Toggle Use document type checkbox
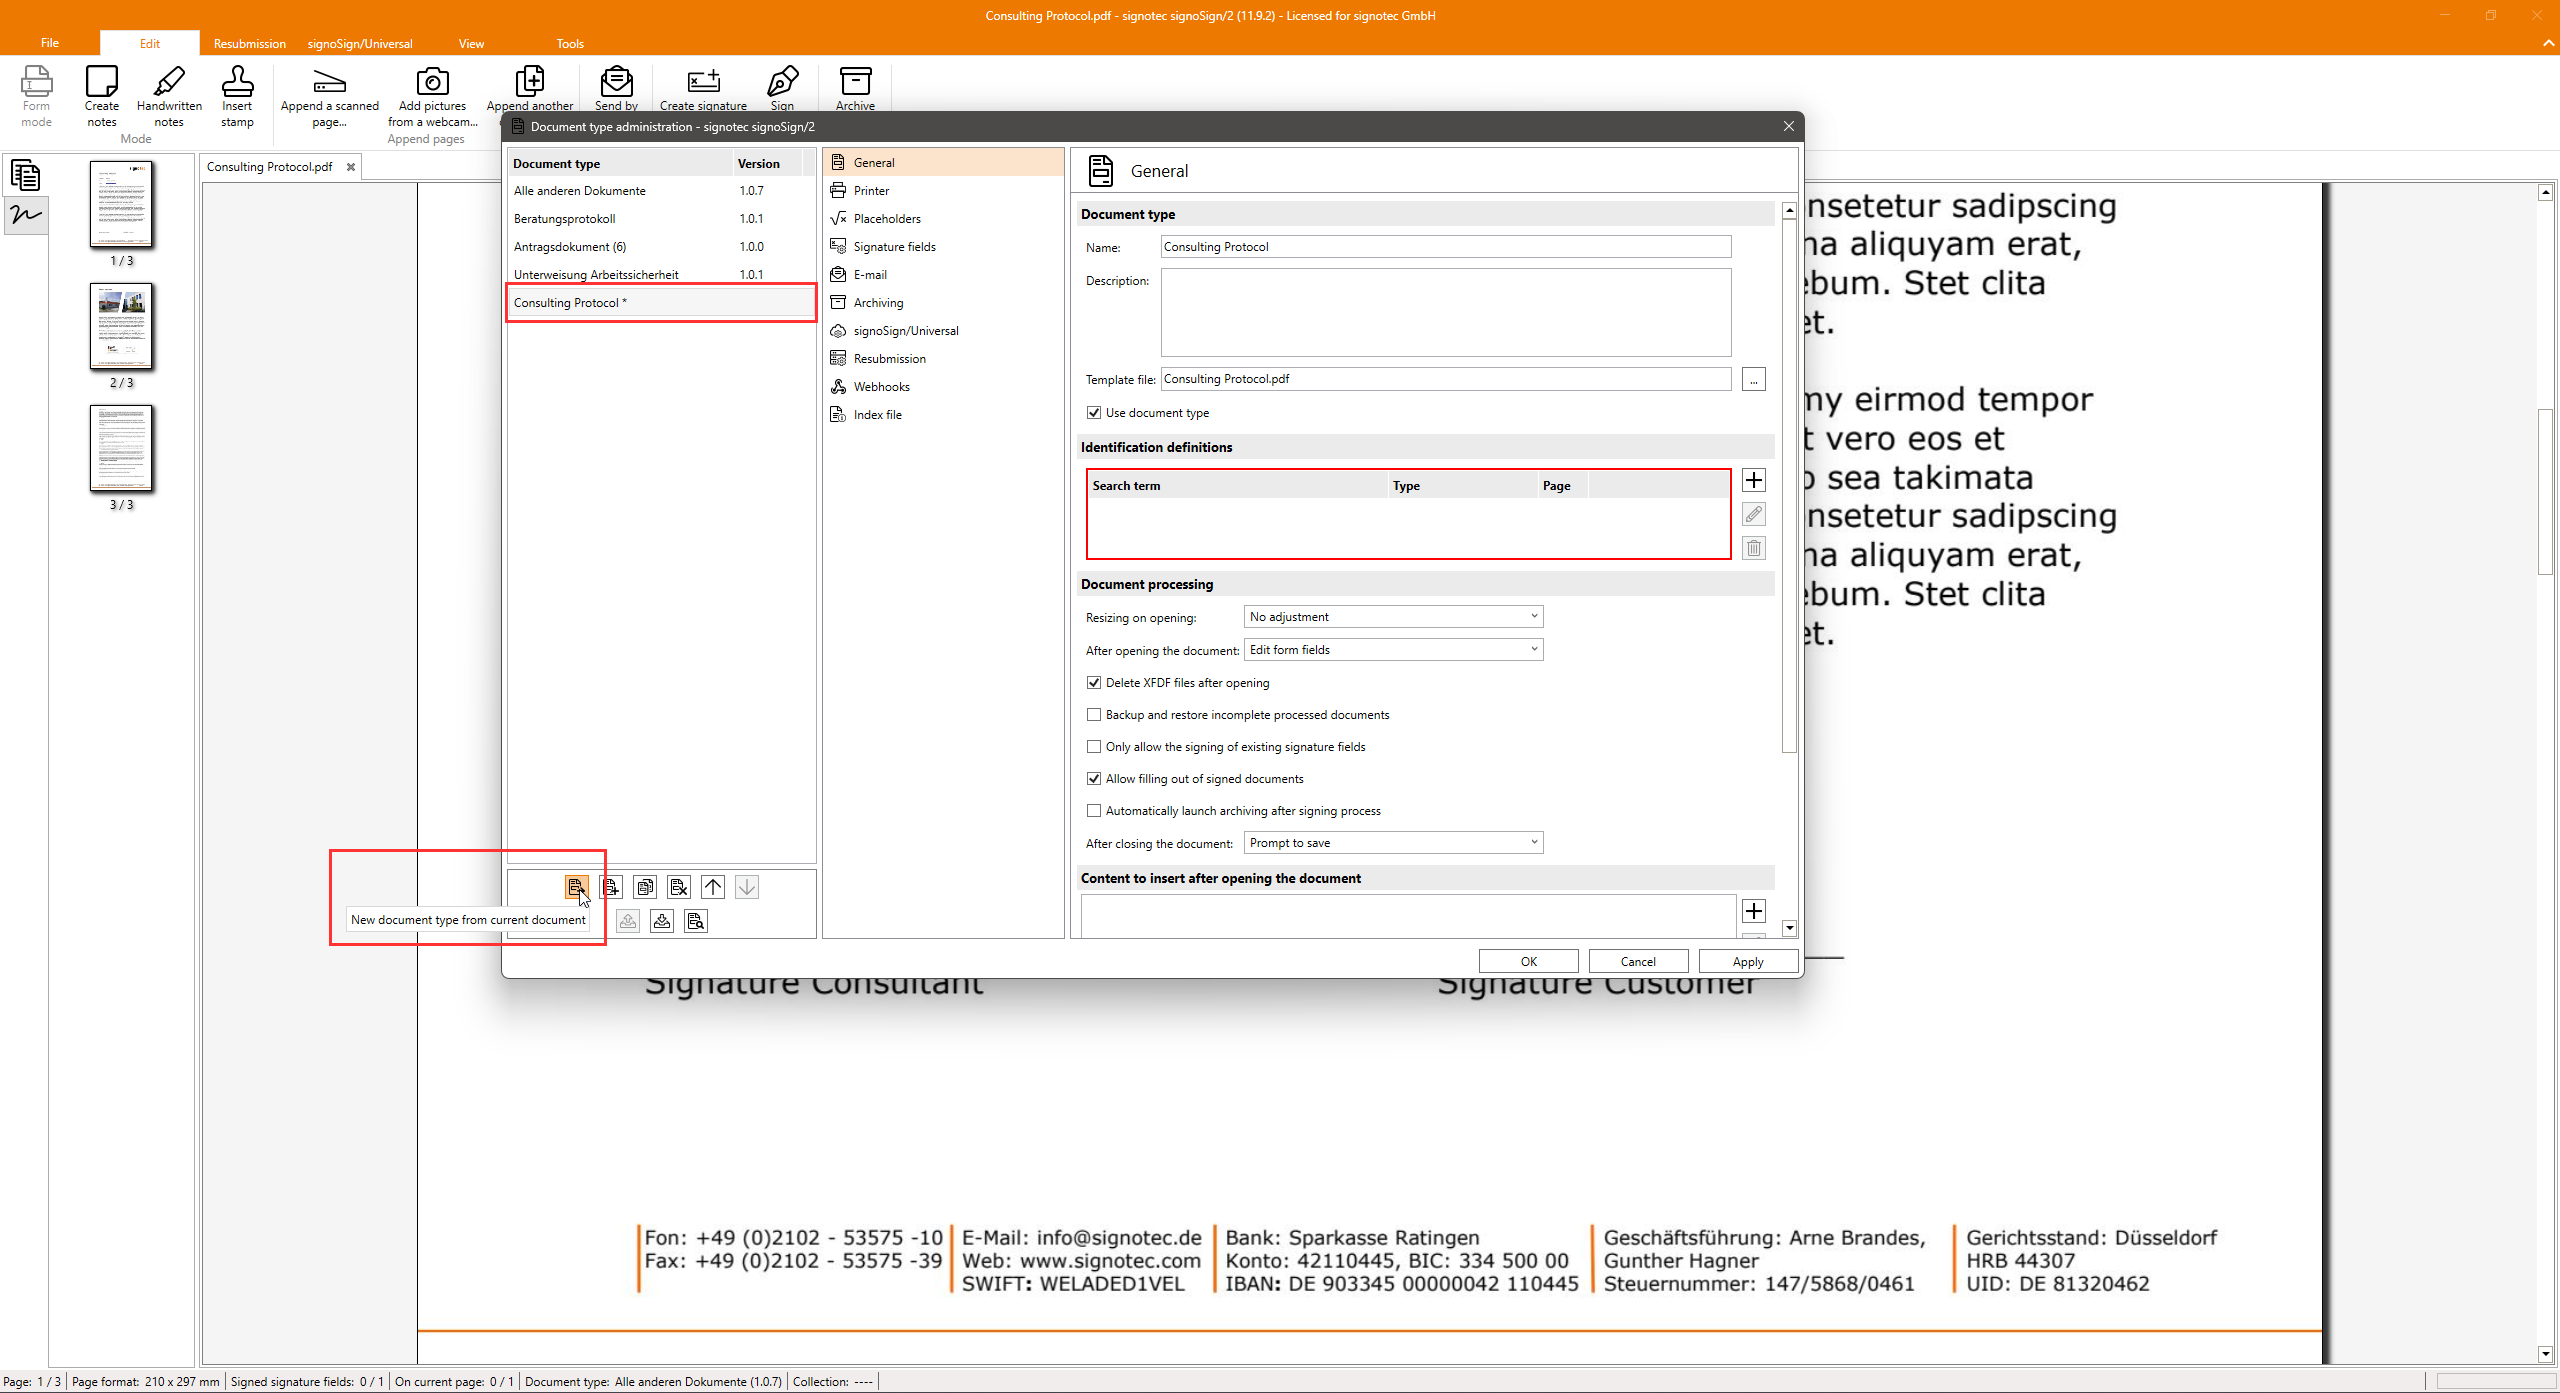This screenshot has height=1393, width=2560. pos(1094,413)
